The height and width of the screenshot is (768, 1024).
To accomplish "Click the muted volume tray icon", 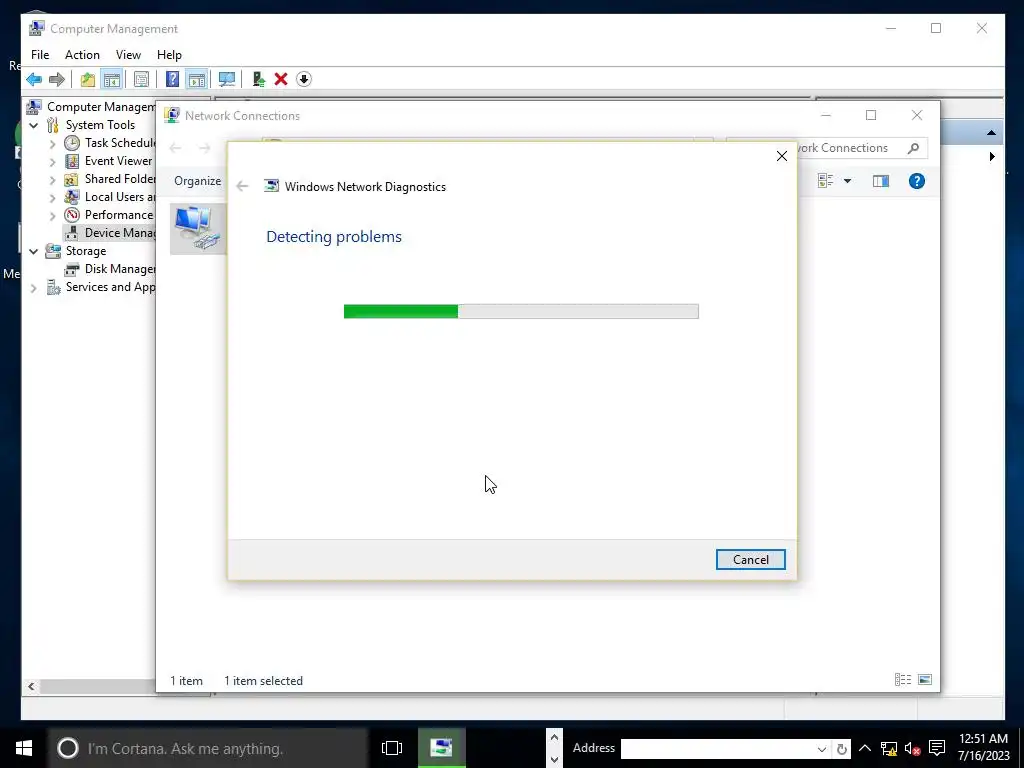I will tap(912, 748).
